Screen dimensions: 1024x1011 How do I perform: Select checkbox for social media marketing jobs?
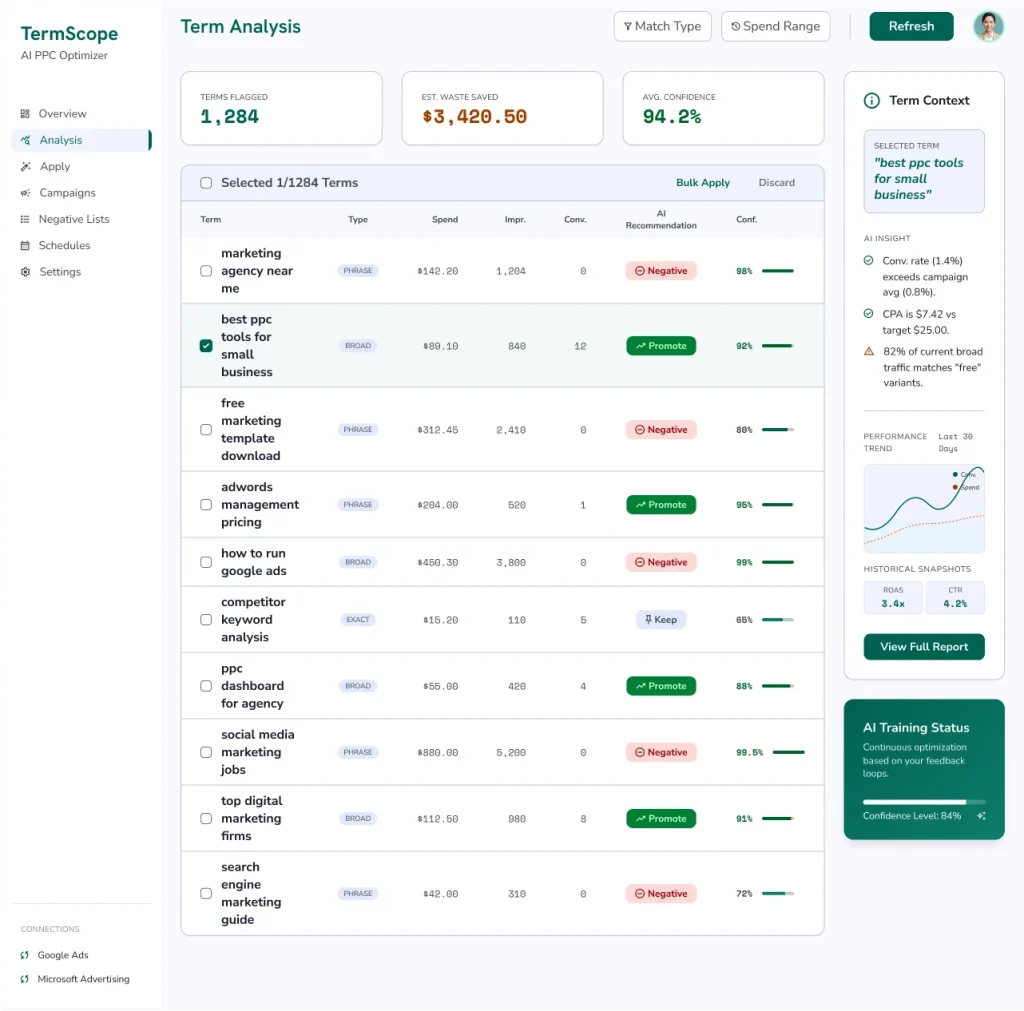tap(206, 752)
